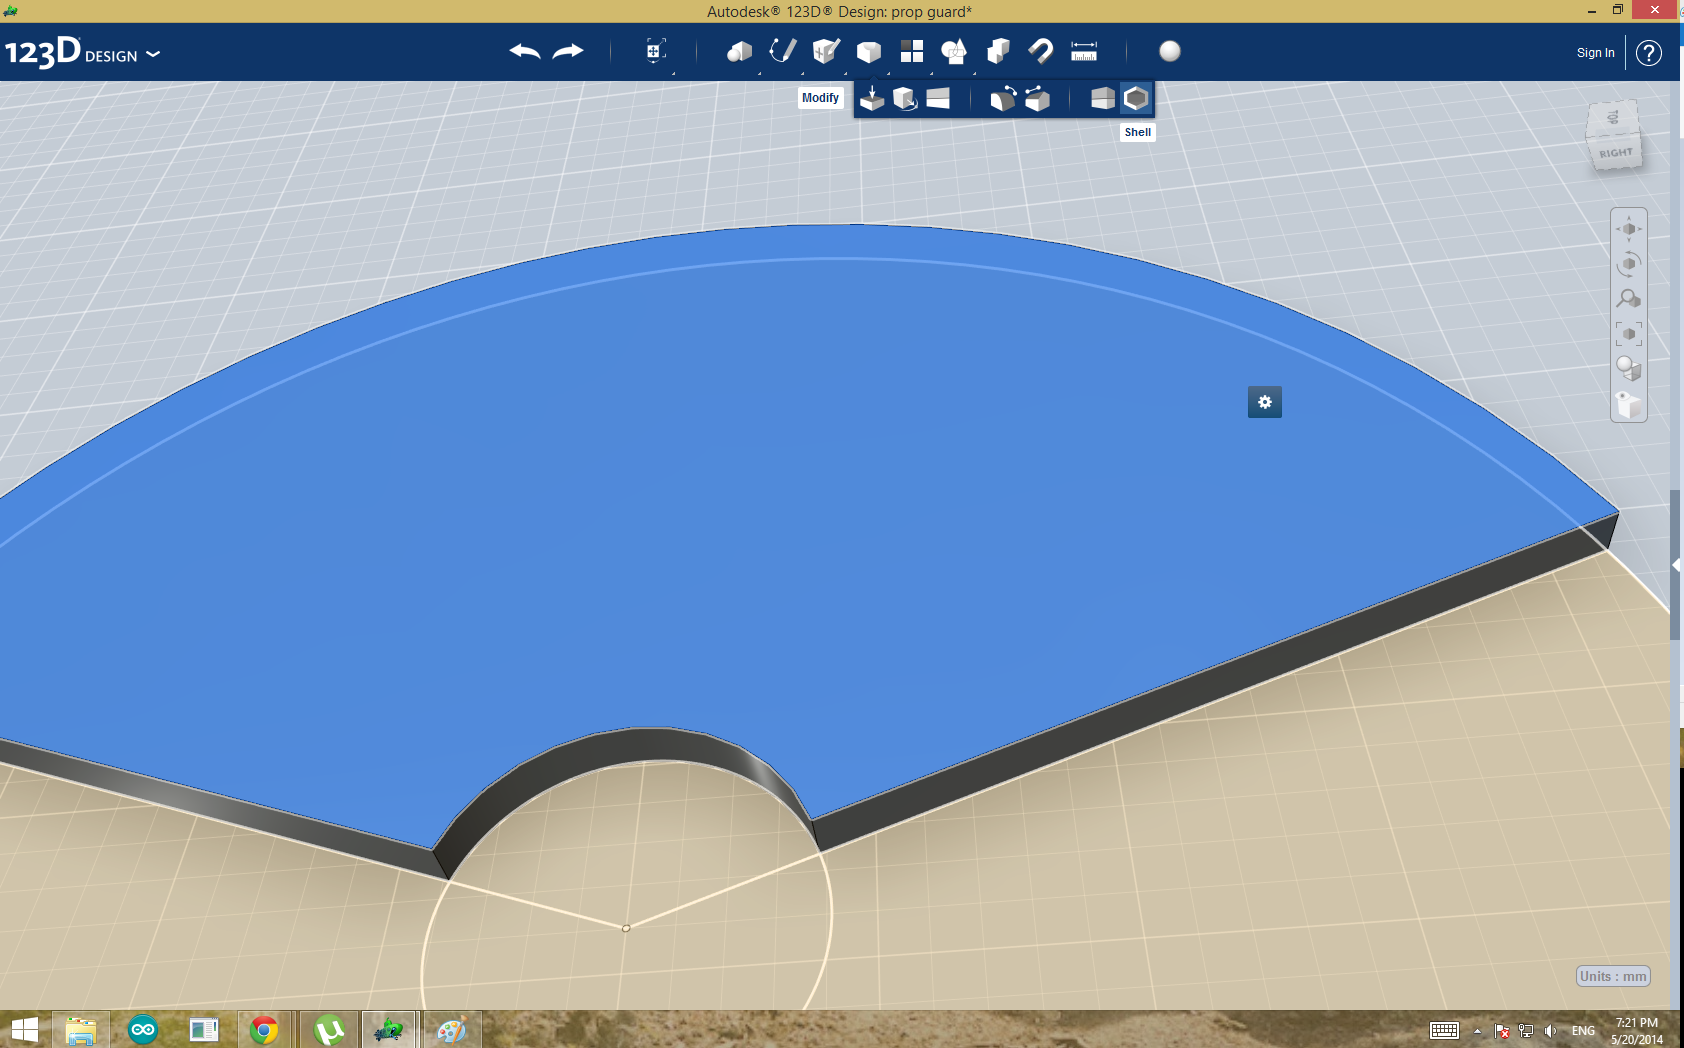Switch the ENG input language
The height and width of the screenshot is (1048, 1684).
click(x=1583, y=1031)
